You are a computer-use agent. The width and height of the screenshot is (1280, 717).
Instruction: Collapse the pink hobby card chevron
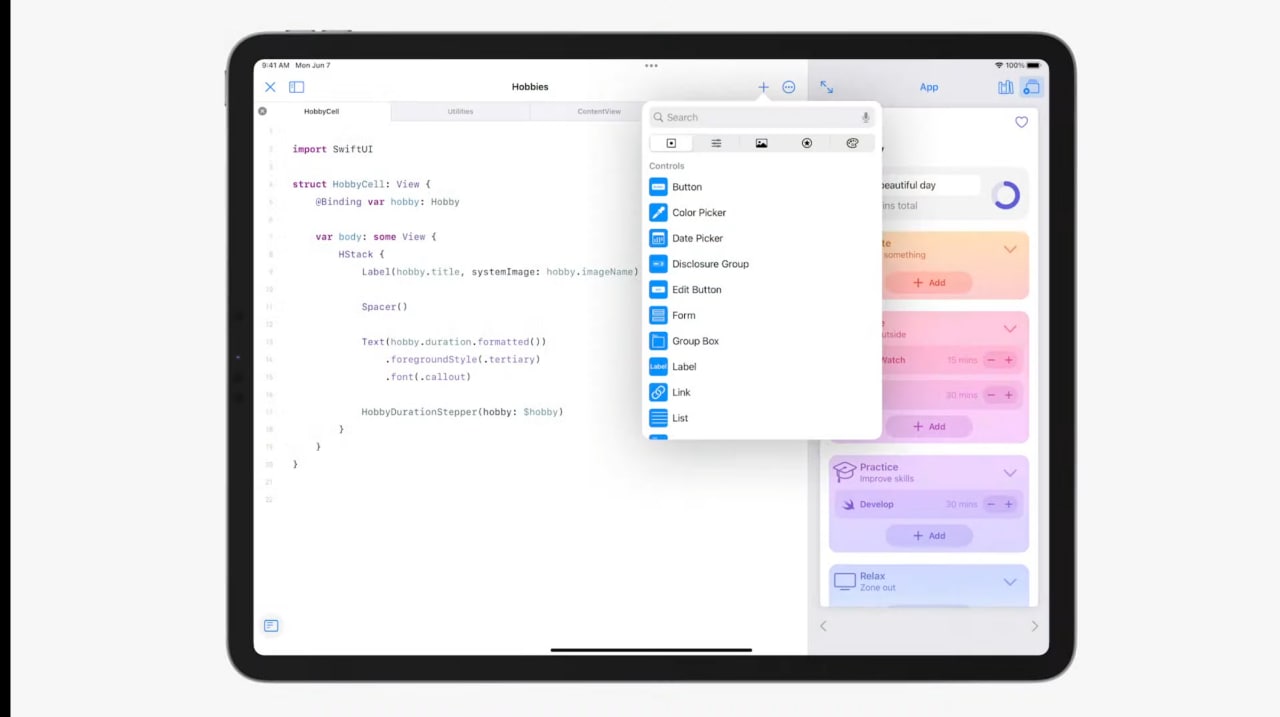click(1010, 329)
